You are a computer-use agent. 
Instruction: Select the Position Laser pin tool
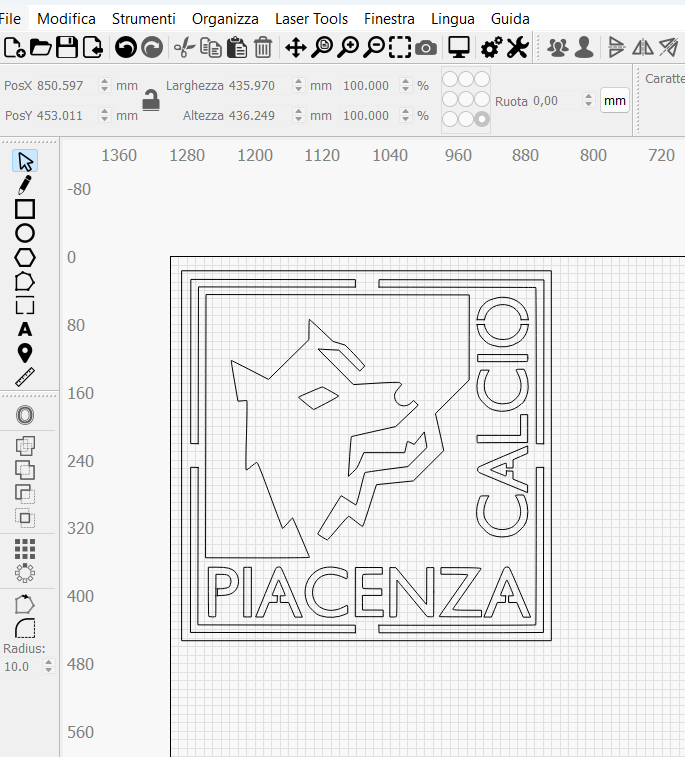pyautogui.click(x=25, y=353)
